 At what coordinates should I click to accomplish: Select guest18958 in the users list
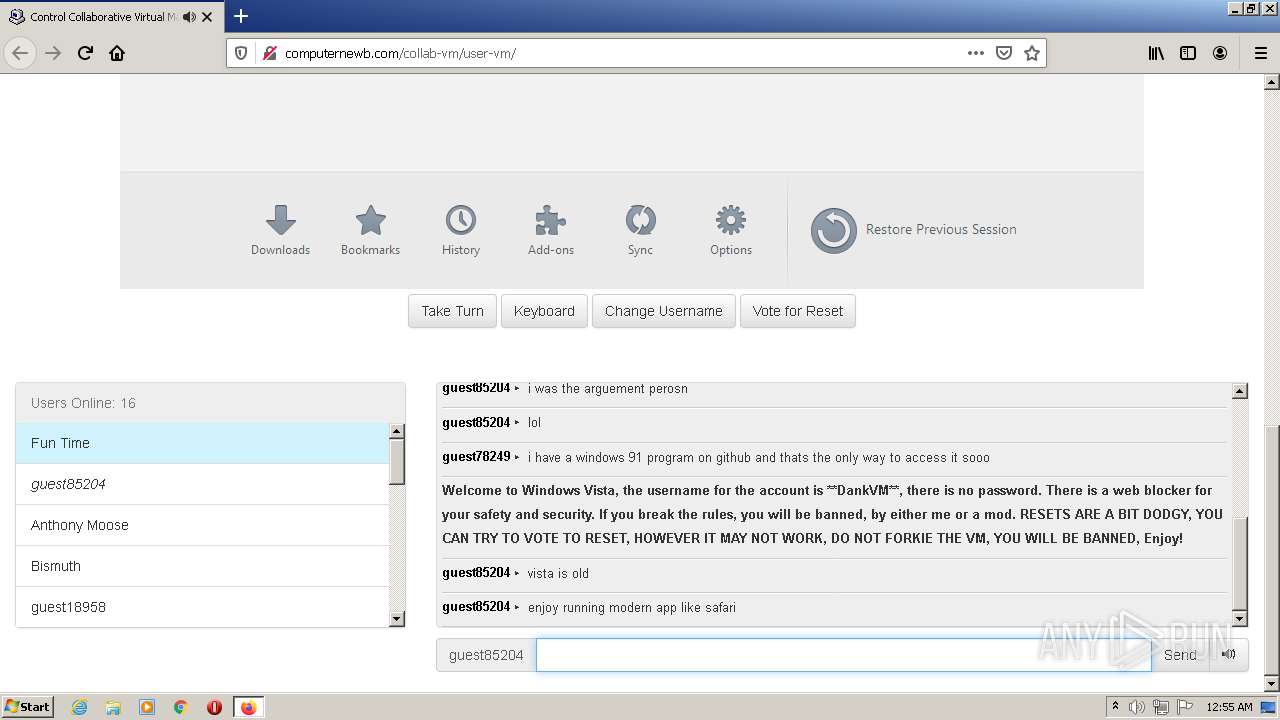pos(202,607)
